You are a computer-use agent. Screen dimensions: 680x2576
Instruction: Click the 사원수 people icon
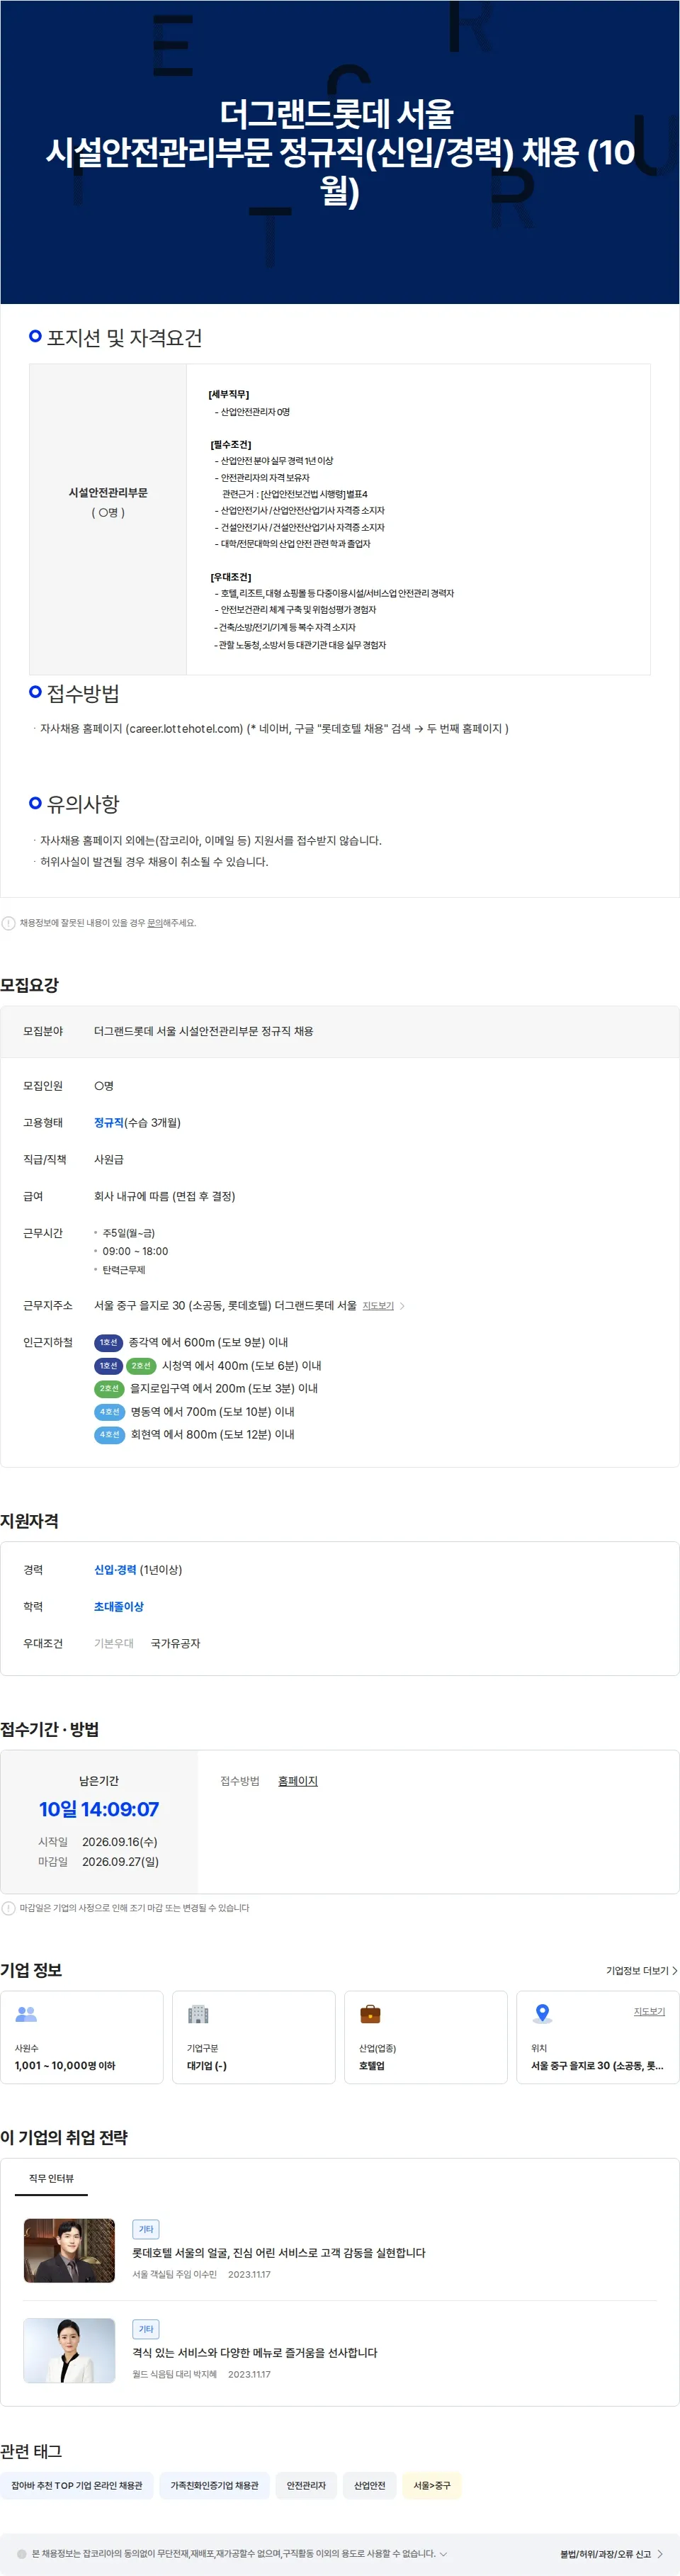[x=27, y=2014]
